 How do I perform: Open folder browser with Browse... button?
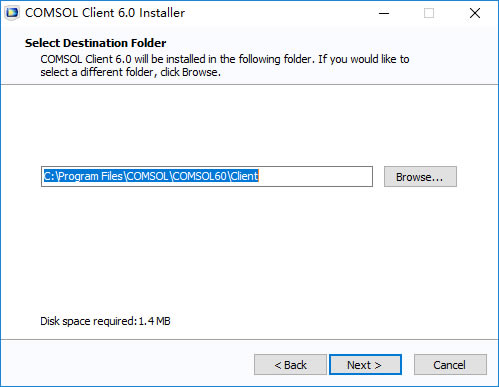(420, 177)
